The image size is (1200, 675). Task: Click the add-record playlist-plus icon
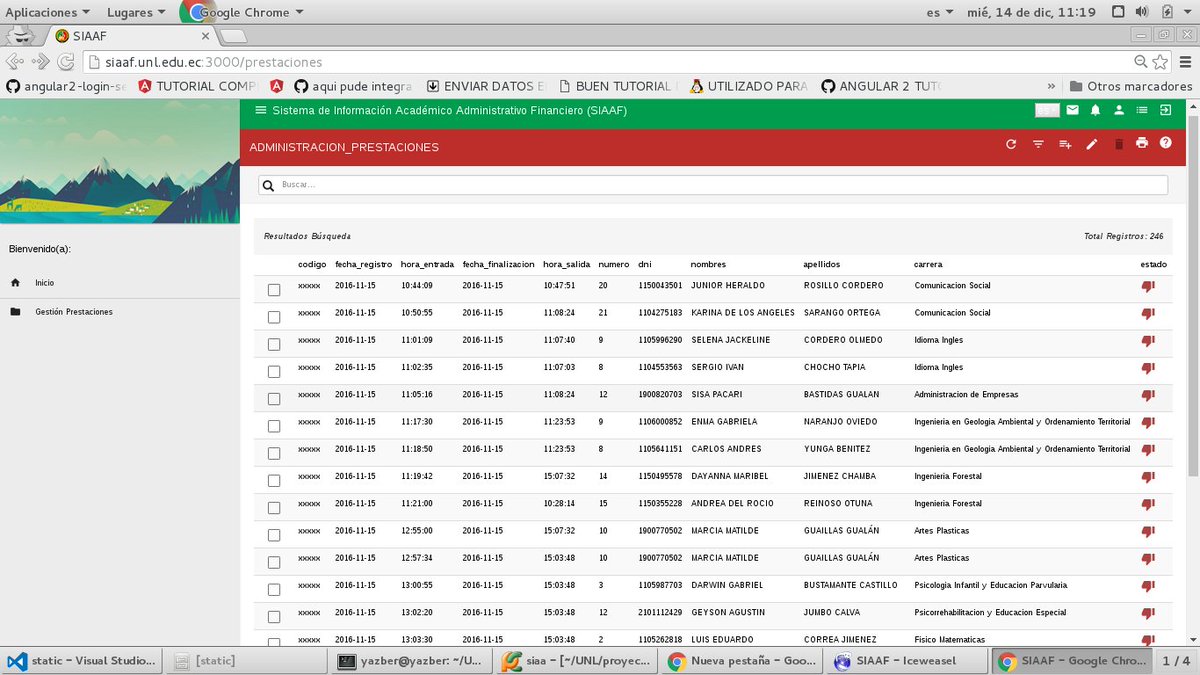(x=1065, y=144)
